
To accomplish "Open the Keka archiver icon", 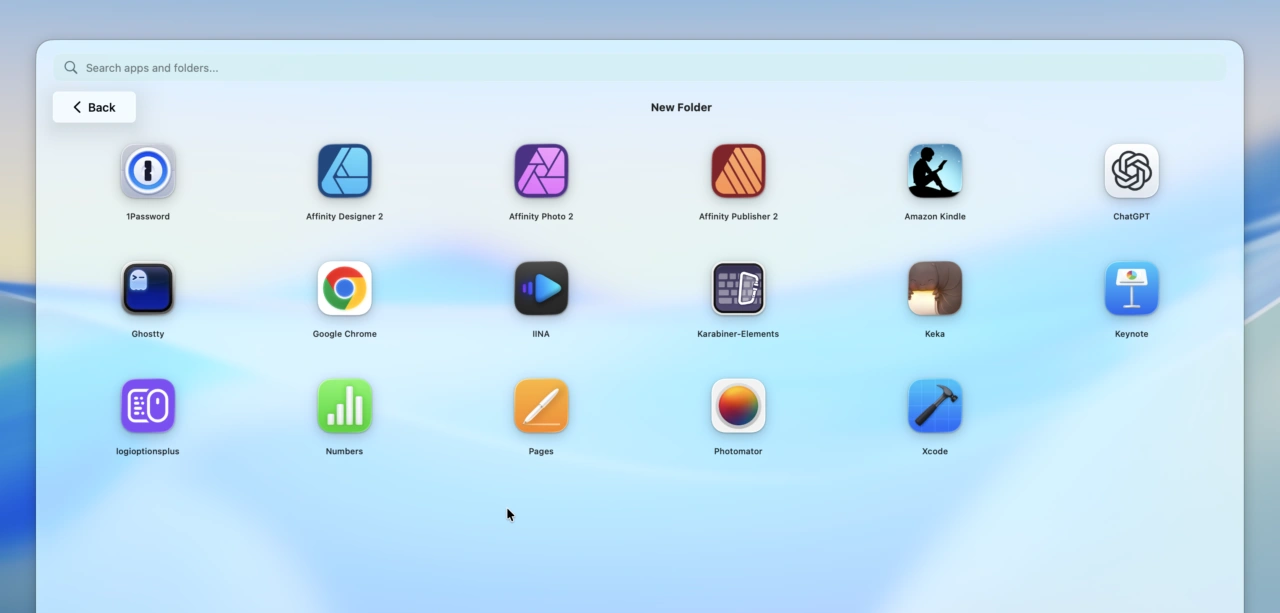I will pos(935,289).
